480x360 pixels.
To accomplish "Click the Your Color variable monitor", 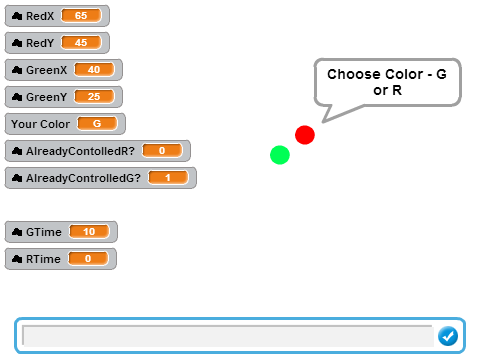I will click(65, 124).
